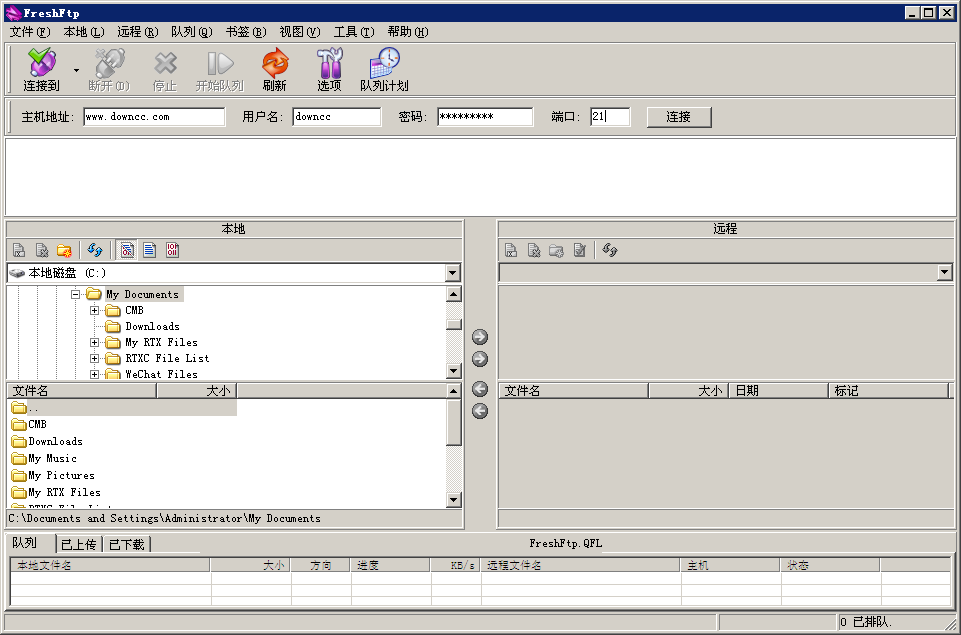
Task: Open the 选项 (Options) icon
Action: click(x=329, y=68)
